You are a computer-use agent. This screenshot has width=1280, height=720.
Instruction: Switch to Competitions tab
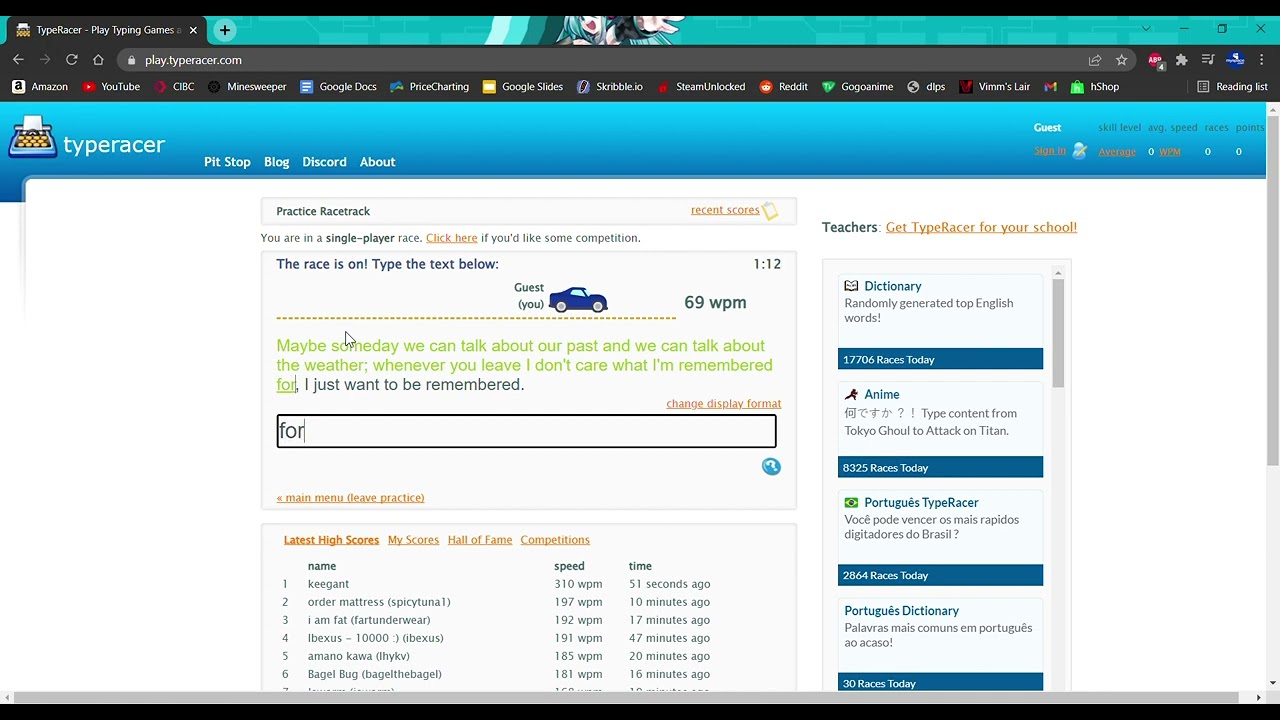[555, 540]
